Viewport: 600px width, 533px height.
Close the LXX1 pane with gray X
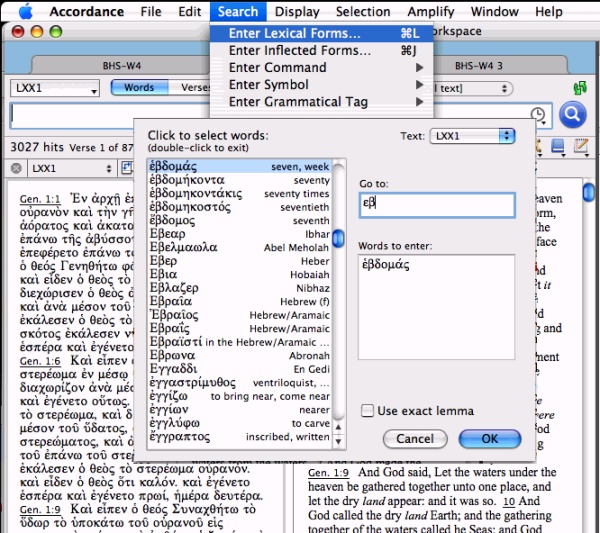click(x=16, y=168)
